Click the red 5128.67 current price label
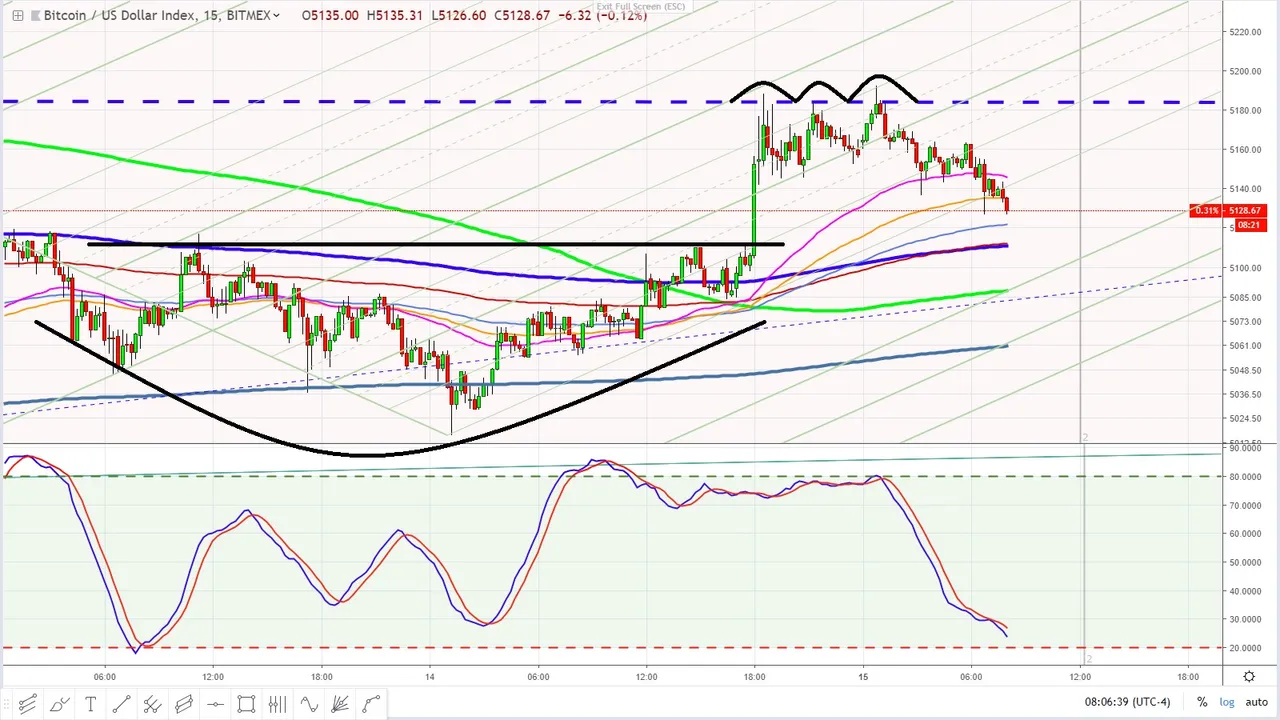Image resolution: width=1280 pixels, height=720 pixels. [x=1246, y=211]
